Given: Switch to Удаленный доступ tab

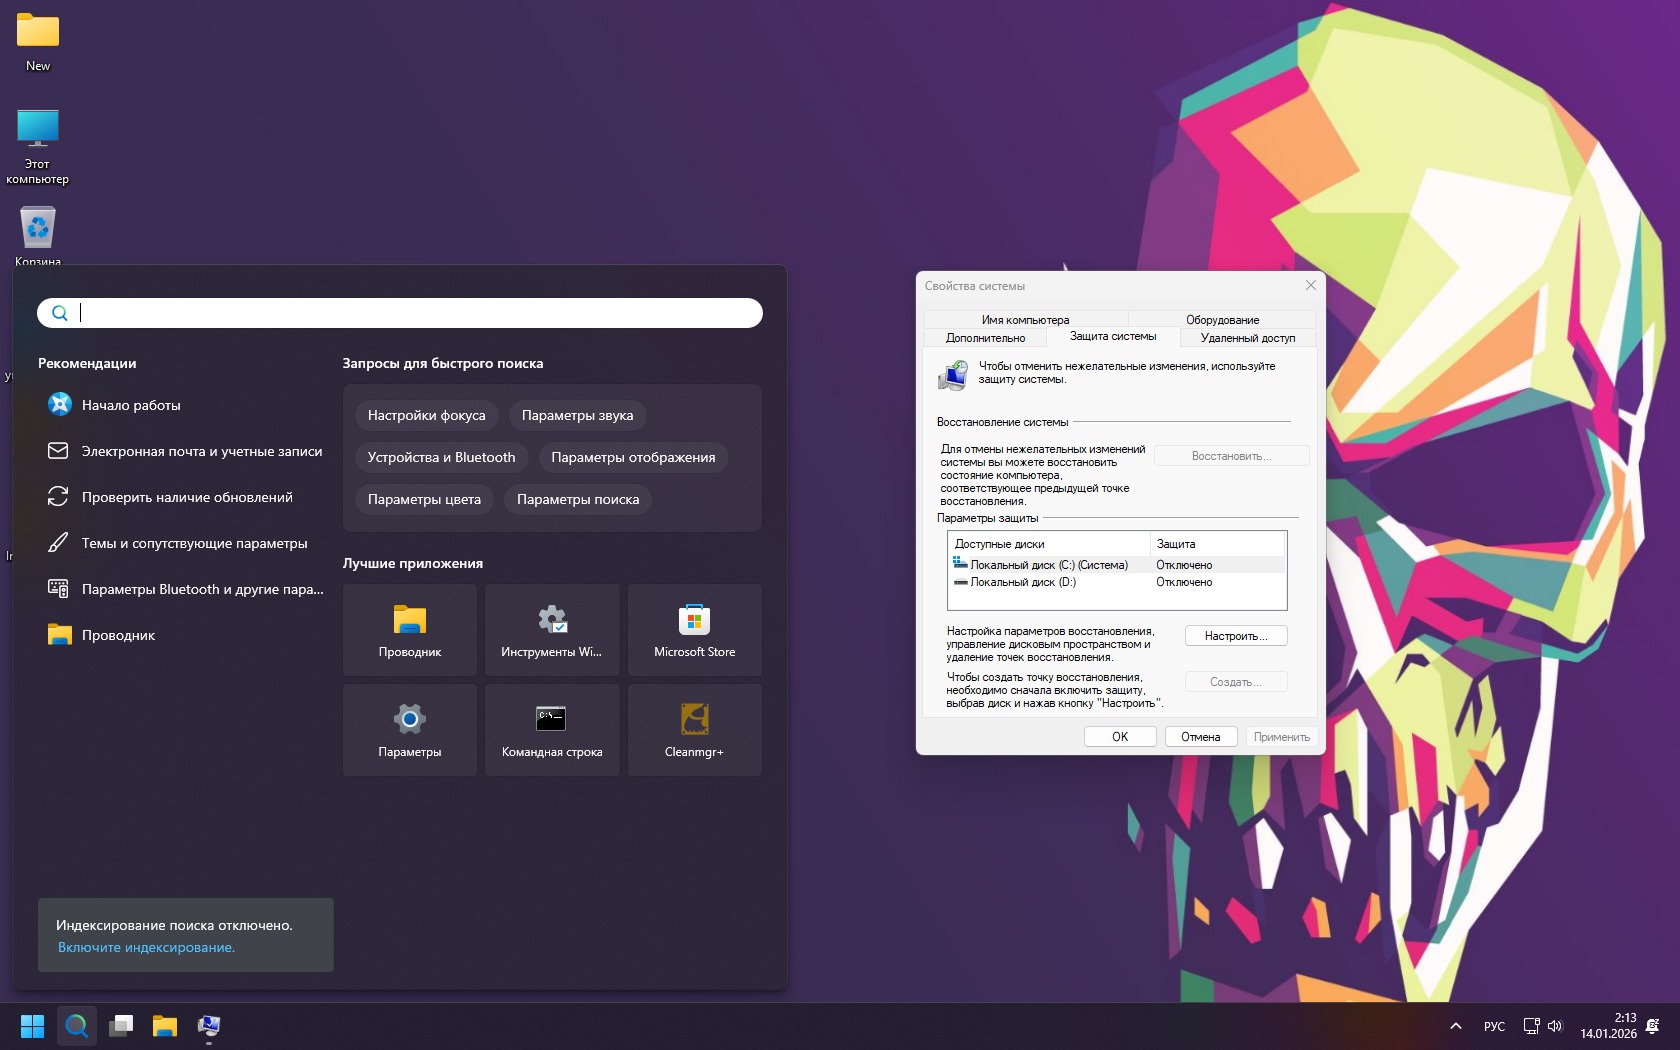Looking at the screenshot, I should click(x=1247, y=338).
